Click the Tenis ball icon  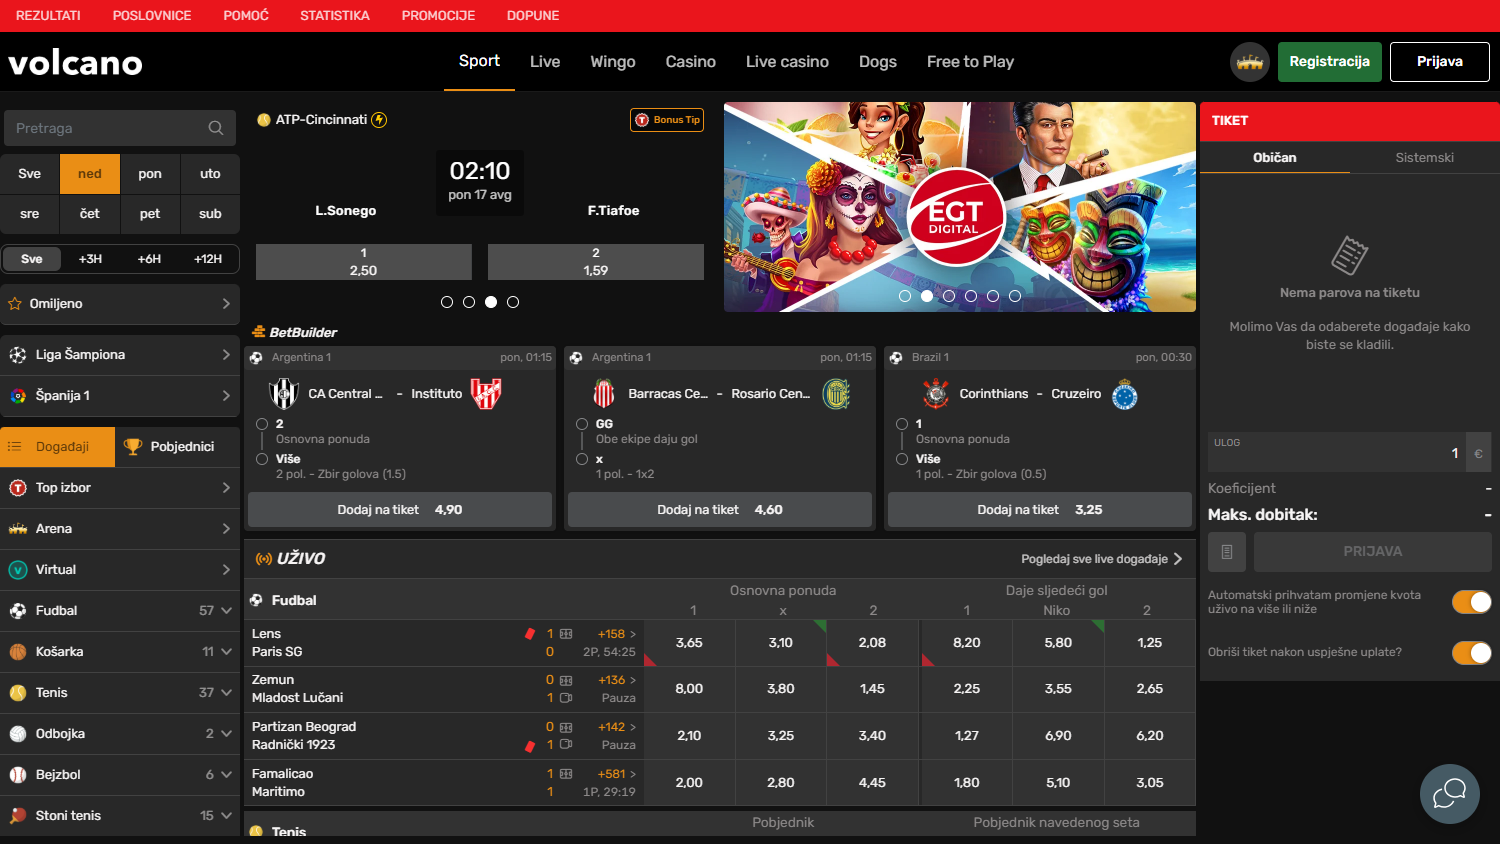tap(18, 693)
